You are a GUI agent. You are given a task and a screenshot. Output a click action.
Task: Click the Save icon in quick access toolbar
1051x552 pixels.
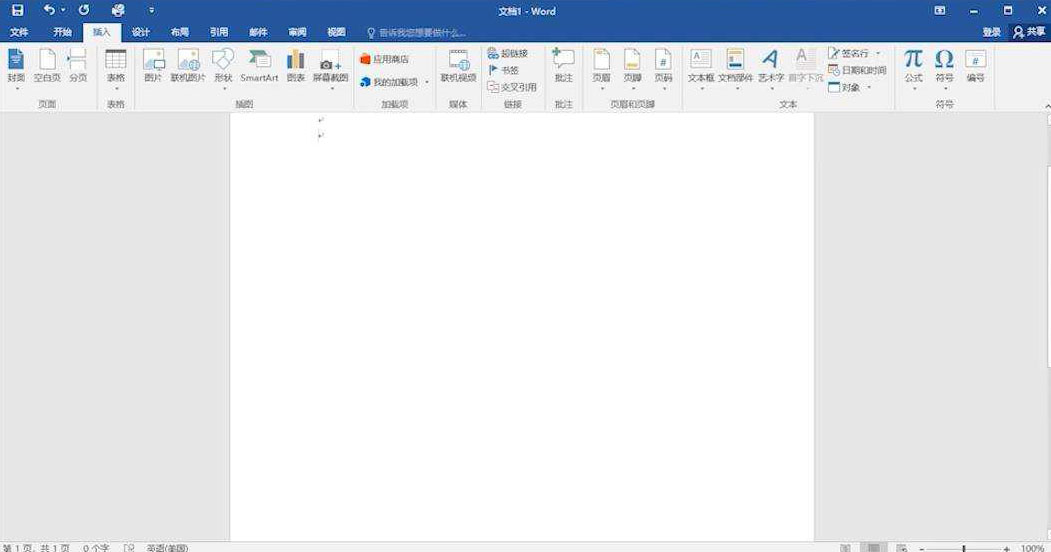[17, 10]
